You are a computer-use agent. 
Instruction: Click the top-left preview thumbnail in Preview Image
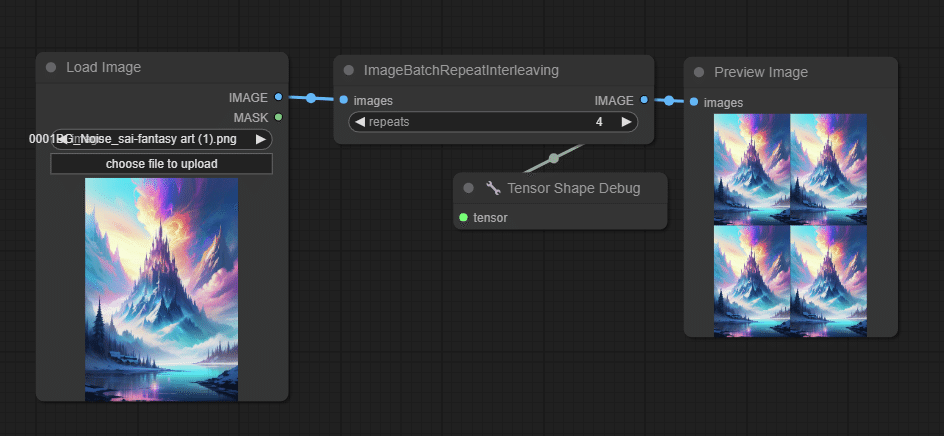tap(751, 168)
